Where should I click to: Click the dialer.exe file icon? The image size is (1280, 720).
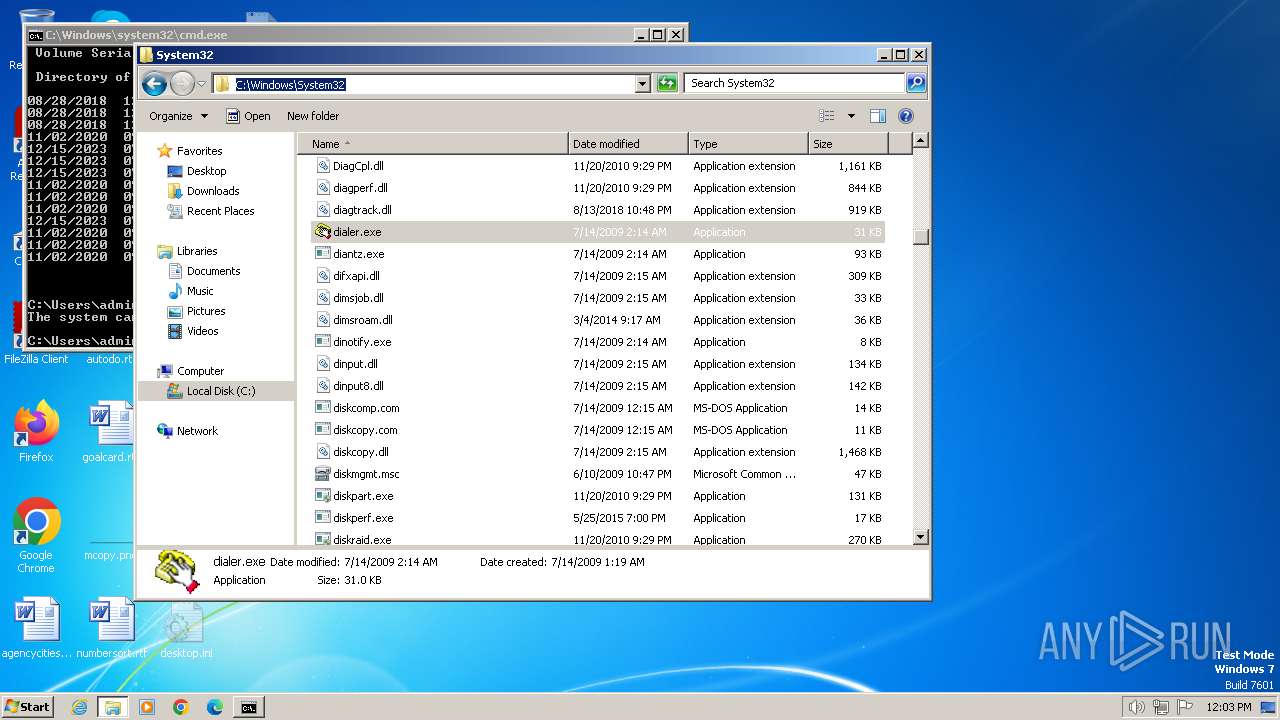coord(323,232)
